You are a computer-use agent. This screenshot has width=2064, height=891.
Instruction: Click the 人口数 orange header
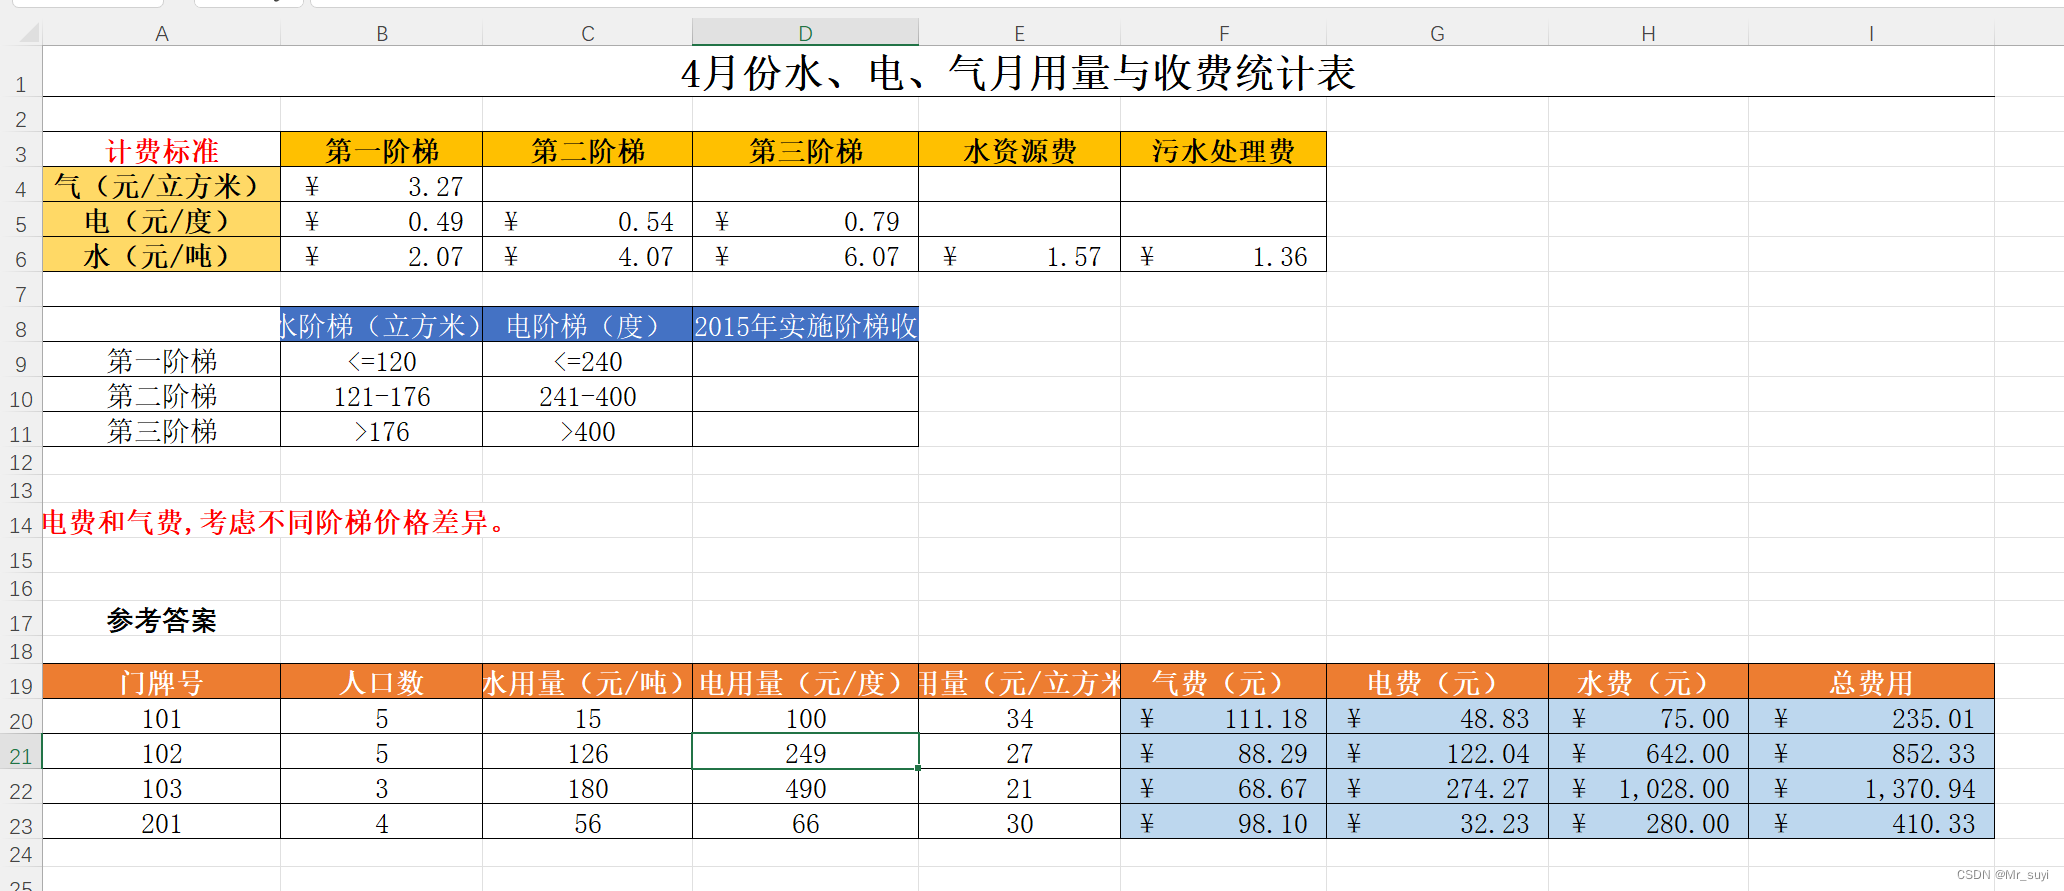click(x=382, y=682)
